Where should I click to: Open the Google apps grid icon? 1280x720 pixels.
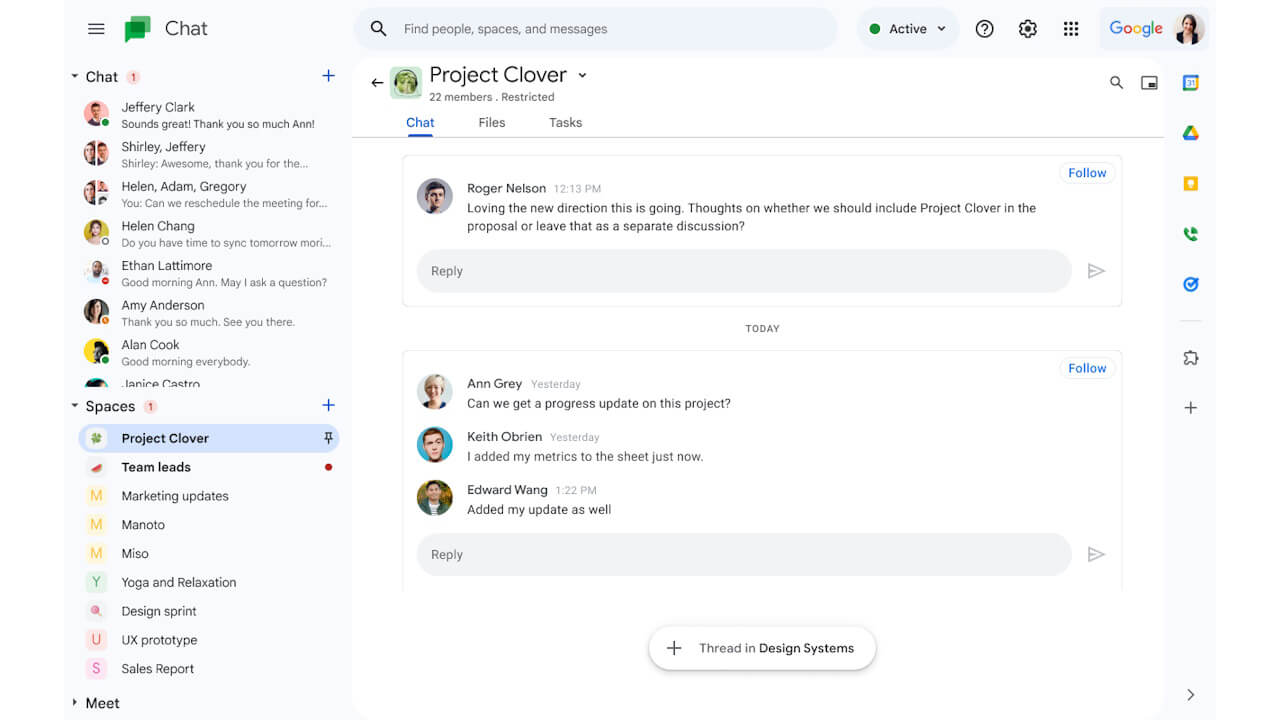point(1071,28)
